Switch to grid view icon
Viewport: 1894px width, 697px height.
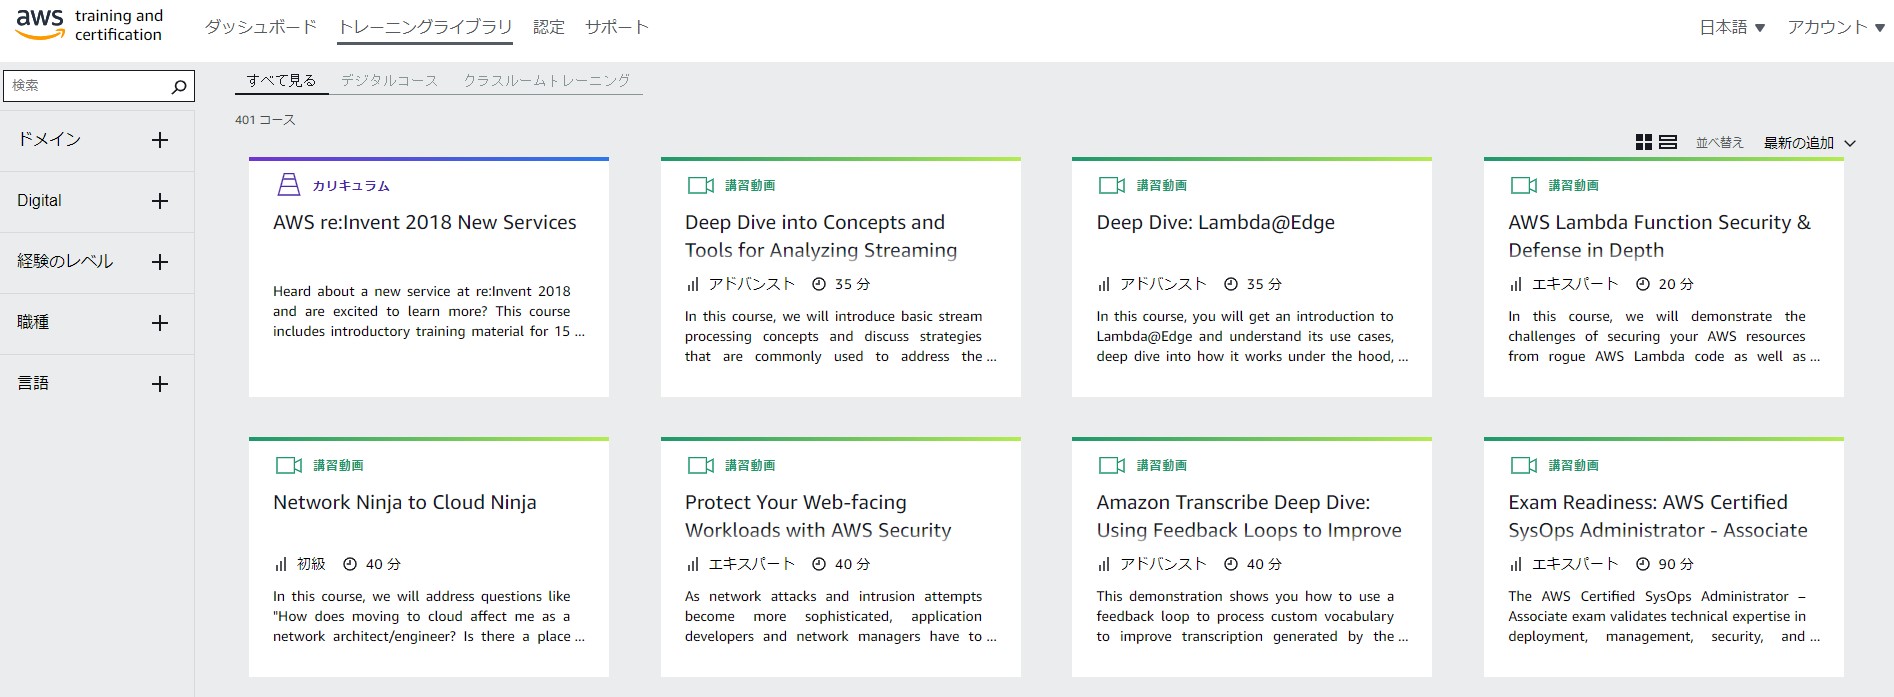(1643, 142)
